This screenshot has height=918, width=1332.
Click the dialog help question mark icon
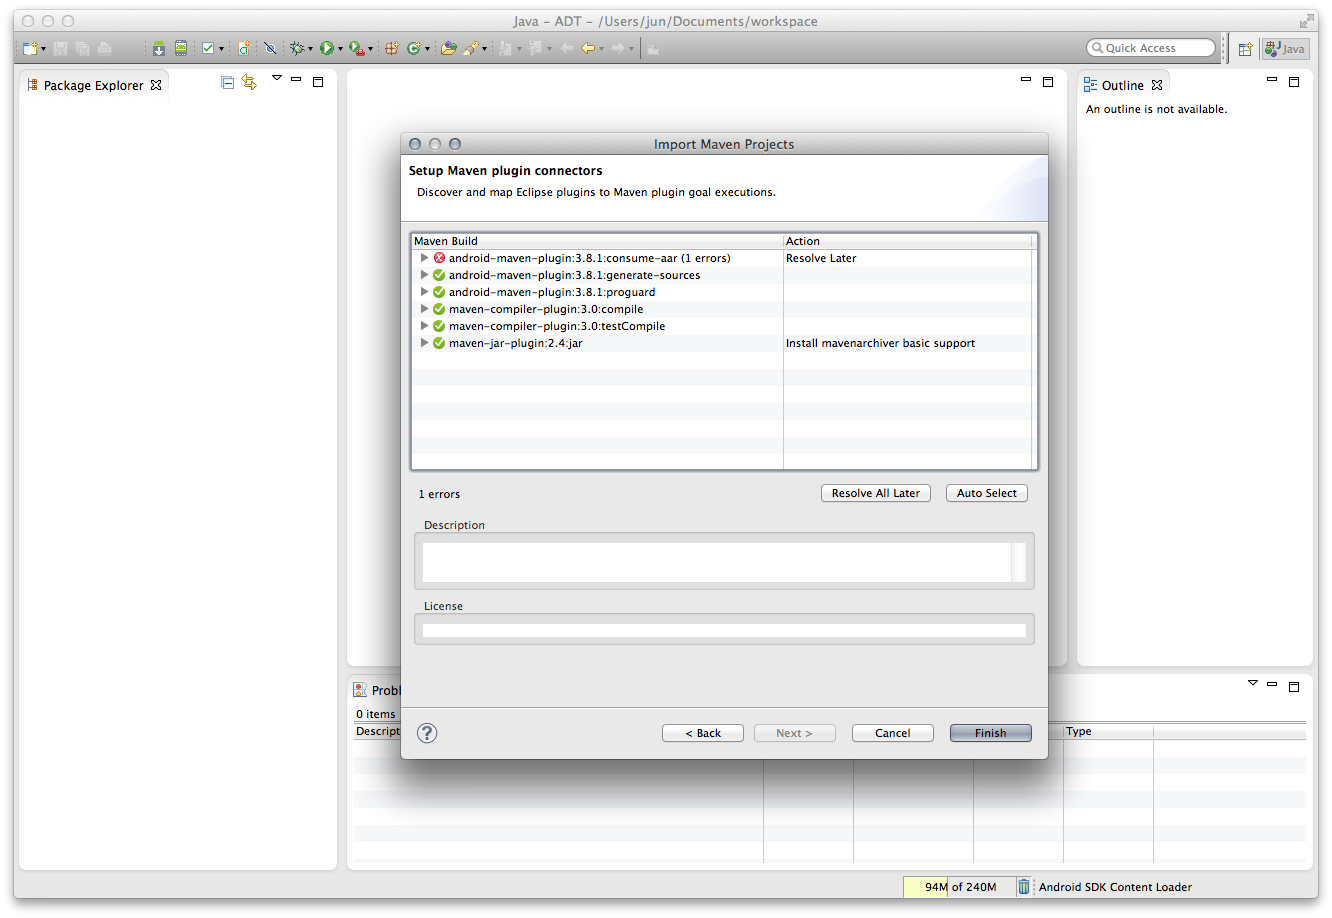coord(427,733)
